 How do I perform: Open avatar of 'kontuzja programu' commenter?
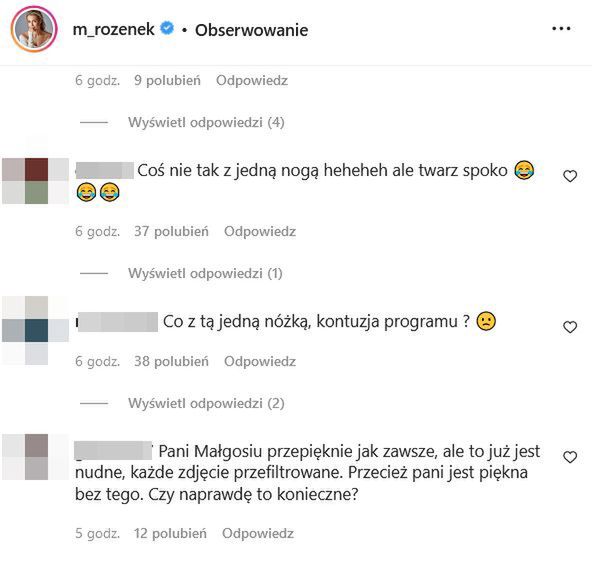[x=35, y=330]
